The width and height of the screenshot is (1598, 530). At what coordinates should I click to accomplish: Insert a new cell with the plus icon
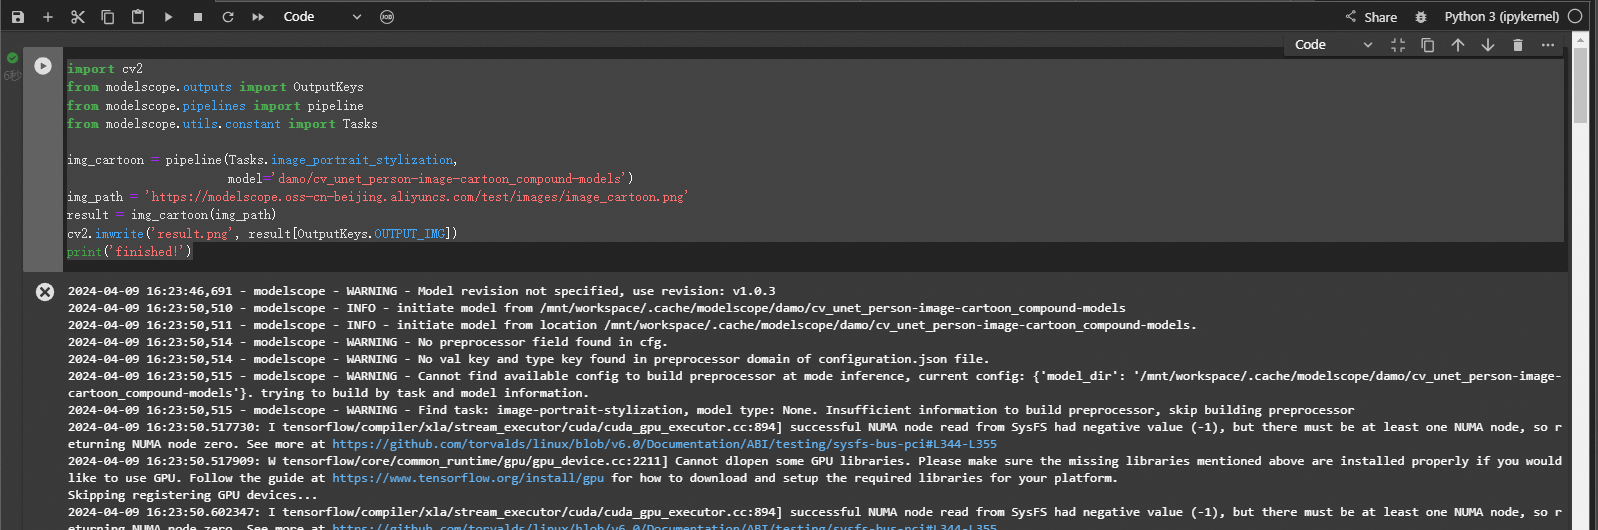(x=47, y=17)
